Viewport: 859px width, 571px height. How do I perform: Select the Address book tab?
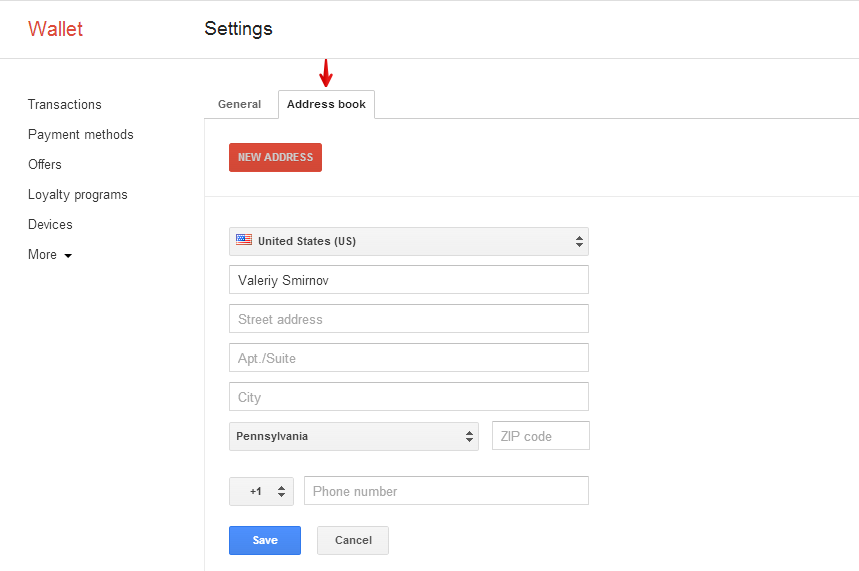point(326,104)
